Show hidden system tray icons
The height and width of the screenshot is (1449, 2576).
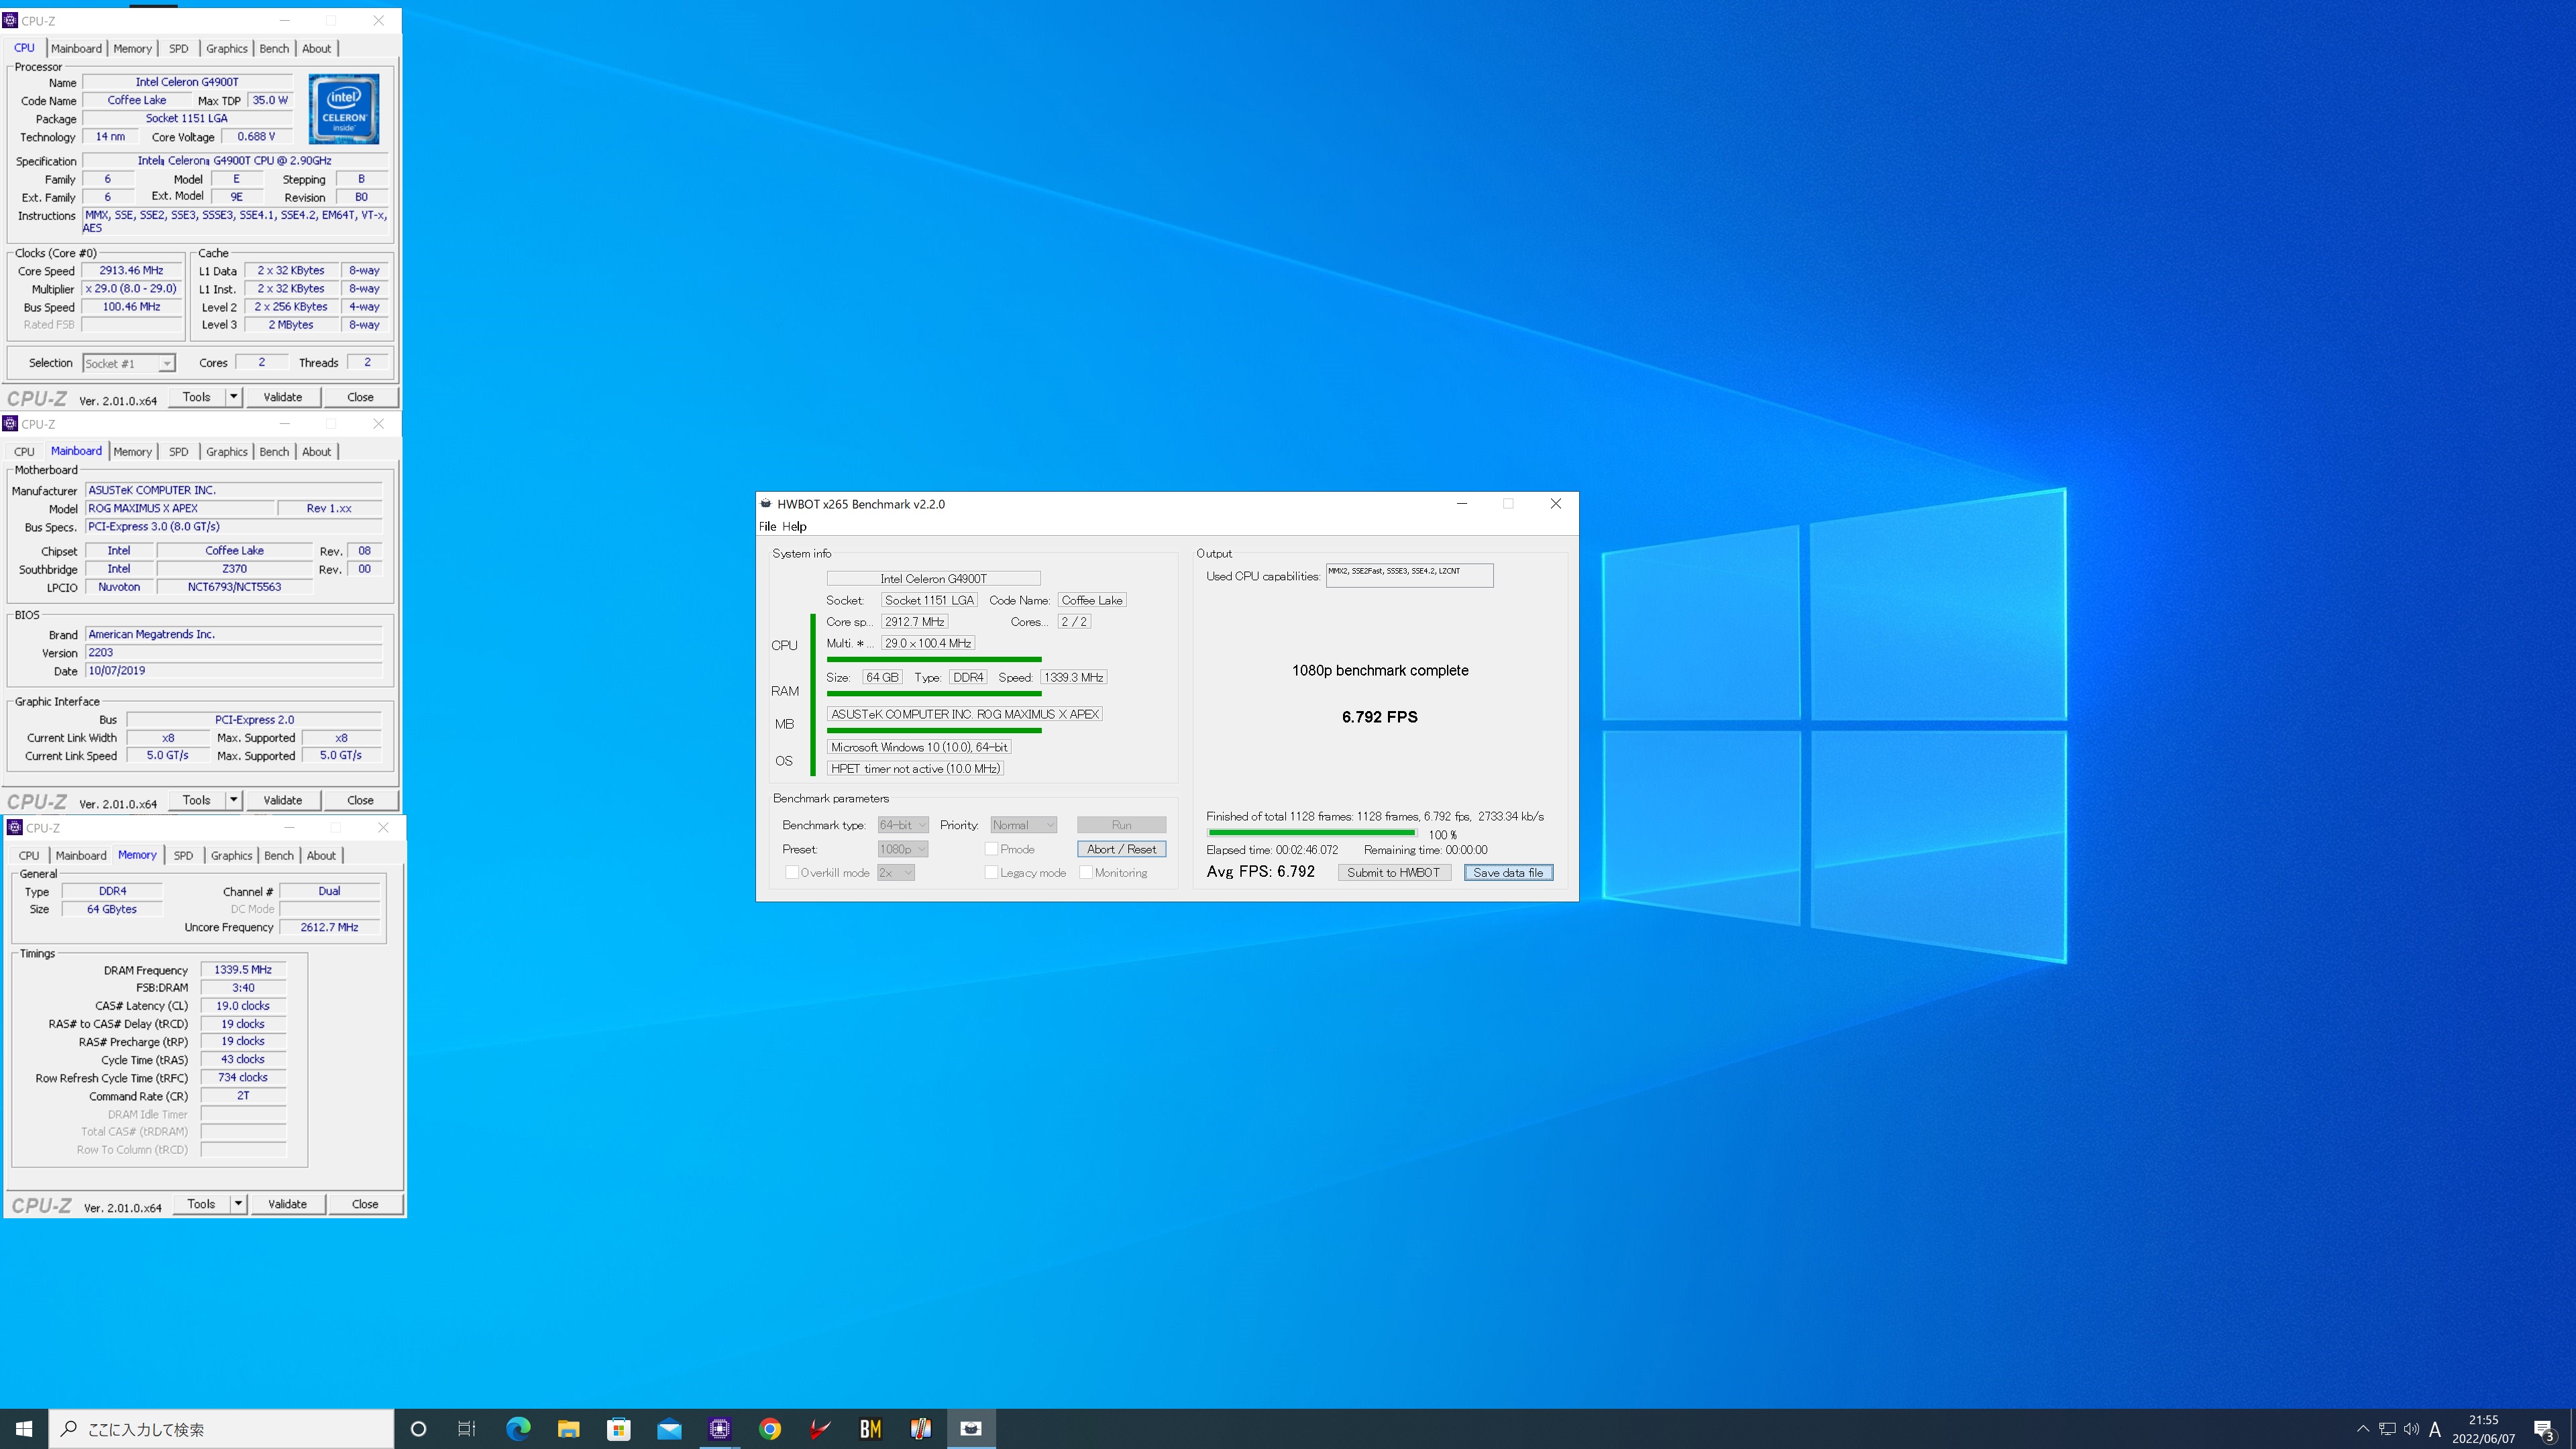pyautogui.click(x=2363, y=1429)
